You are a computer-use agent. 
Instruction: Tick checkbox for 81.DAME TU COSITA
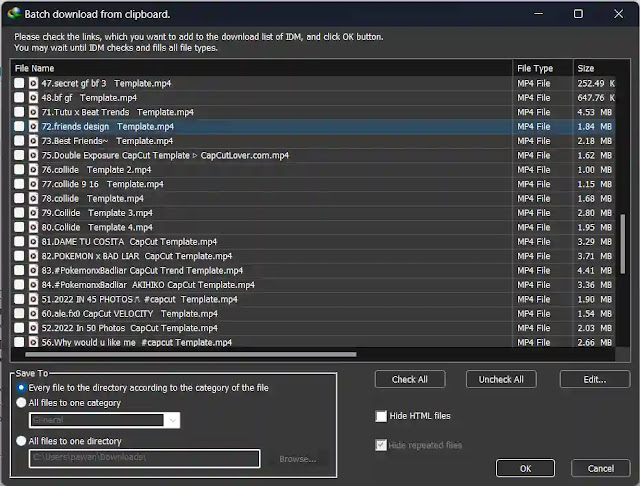click(x=19, y=242)
